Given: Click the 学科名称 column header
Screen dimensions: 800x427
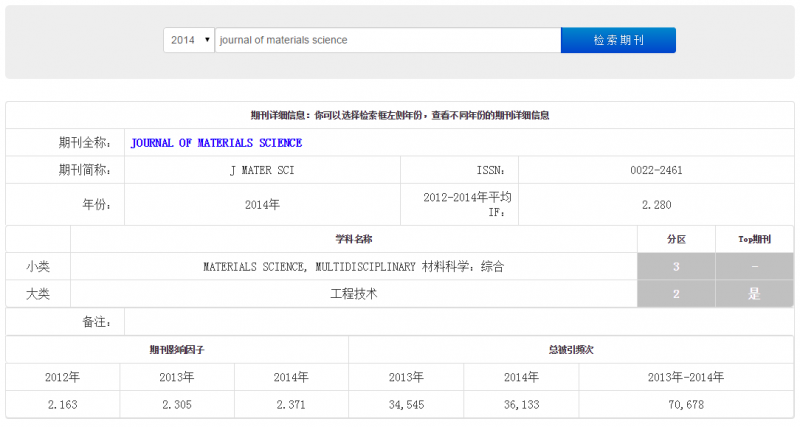Looking at the screenshot, I should (354, 239).
